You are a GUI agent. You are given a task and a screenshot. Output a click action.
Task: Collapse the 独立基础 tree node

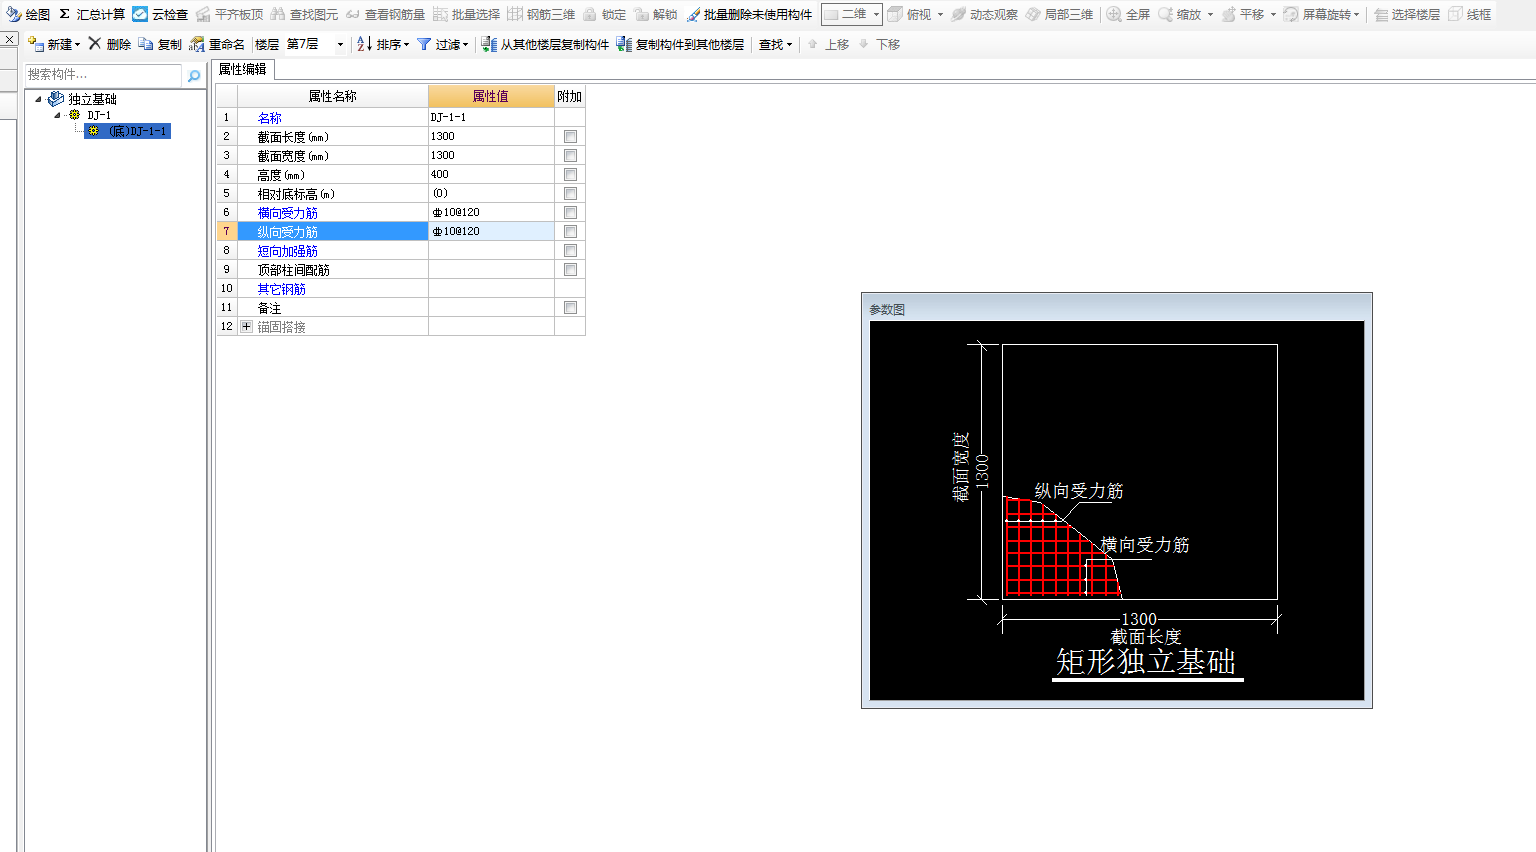coord(38,99)
